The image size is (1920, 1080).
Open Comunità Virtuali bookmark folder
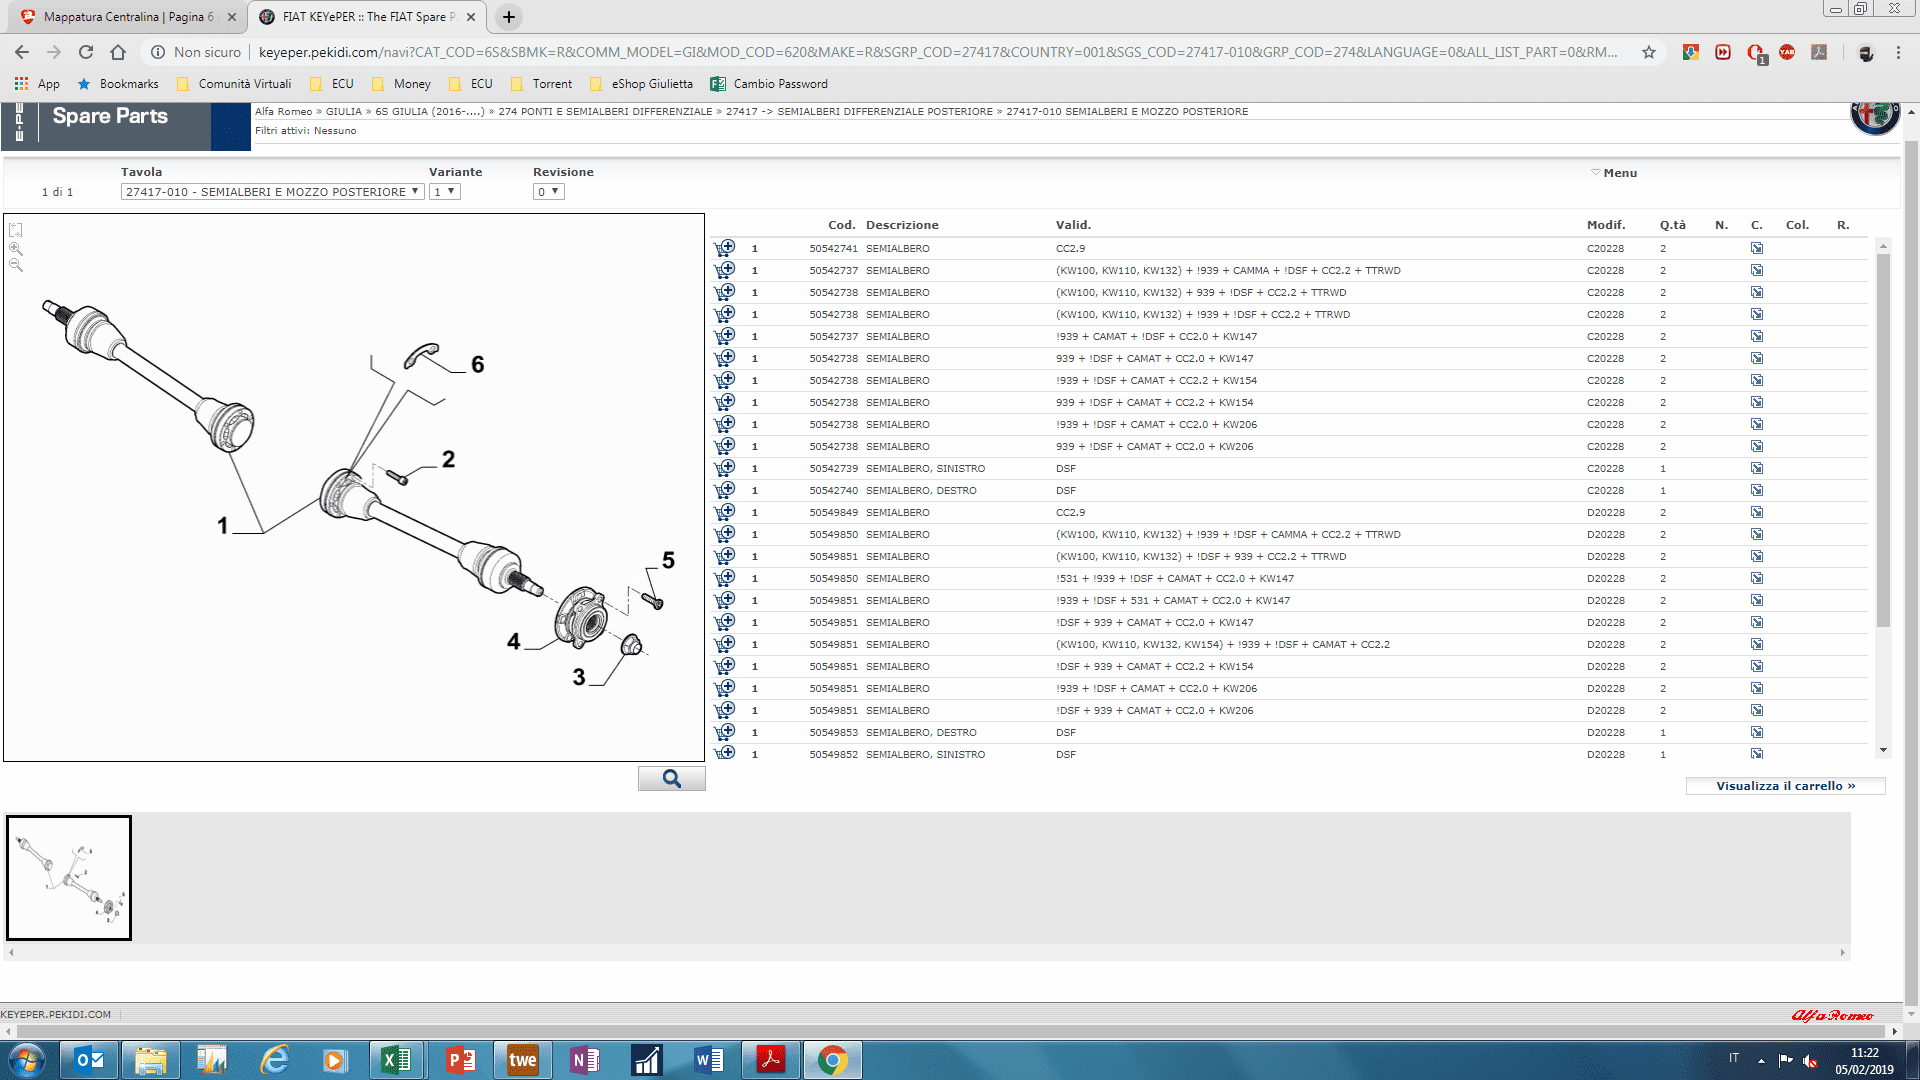pyautogui.click(x=235, y=84)
